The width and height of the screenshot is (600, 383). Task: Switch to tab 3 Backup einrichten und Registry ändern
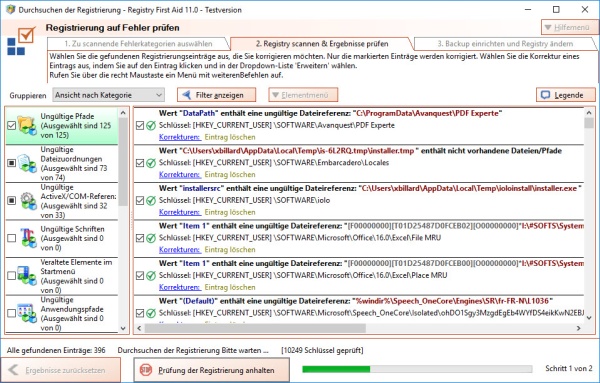pos(505,44)
